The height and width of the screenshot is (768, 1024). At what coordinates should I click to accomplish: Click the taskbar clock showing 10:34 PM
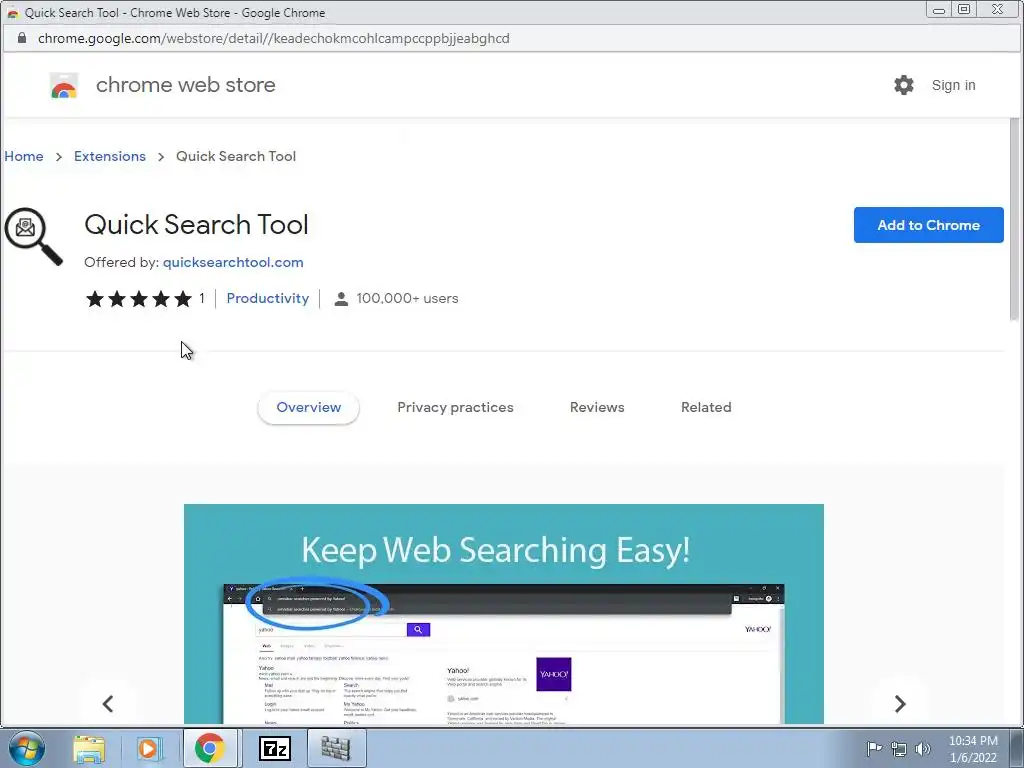pos(973,749)
